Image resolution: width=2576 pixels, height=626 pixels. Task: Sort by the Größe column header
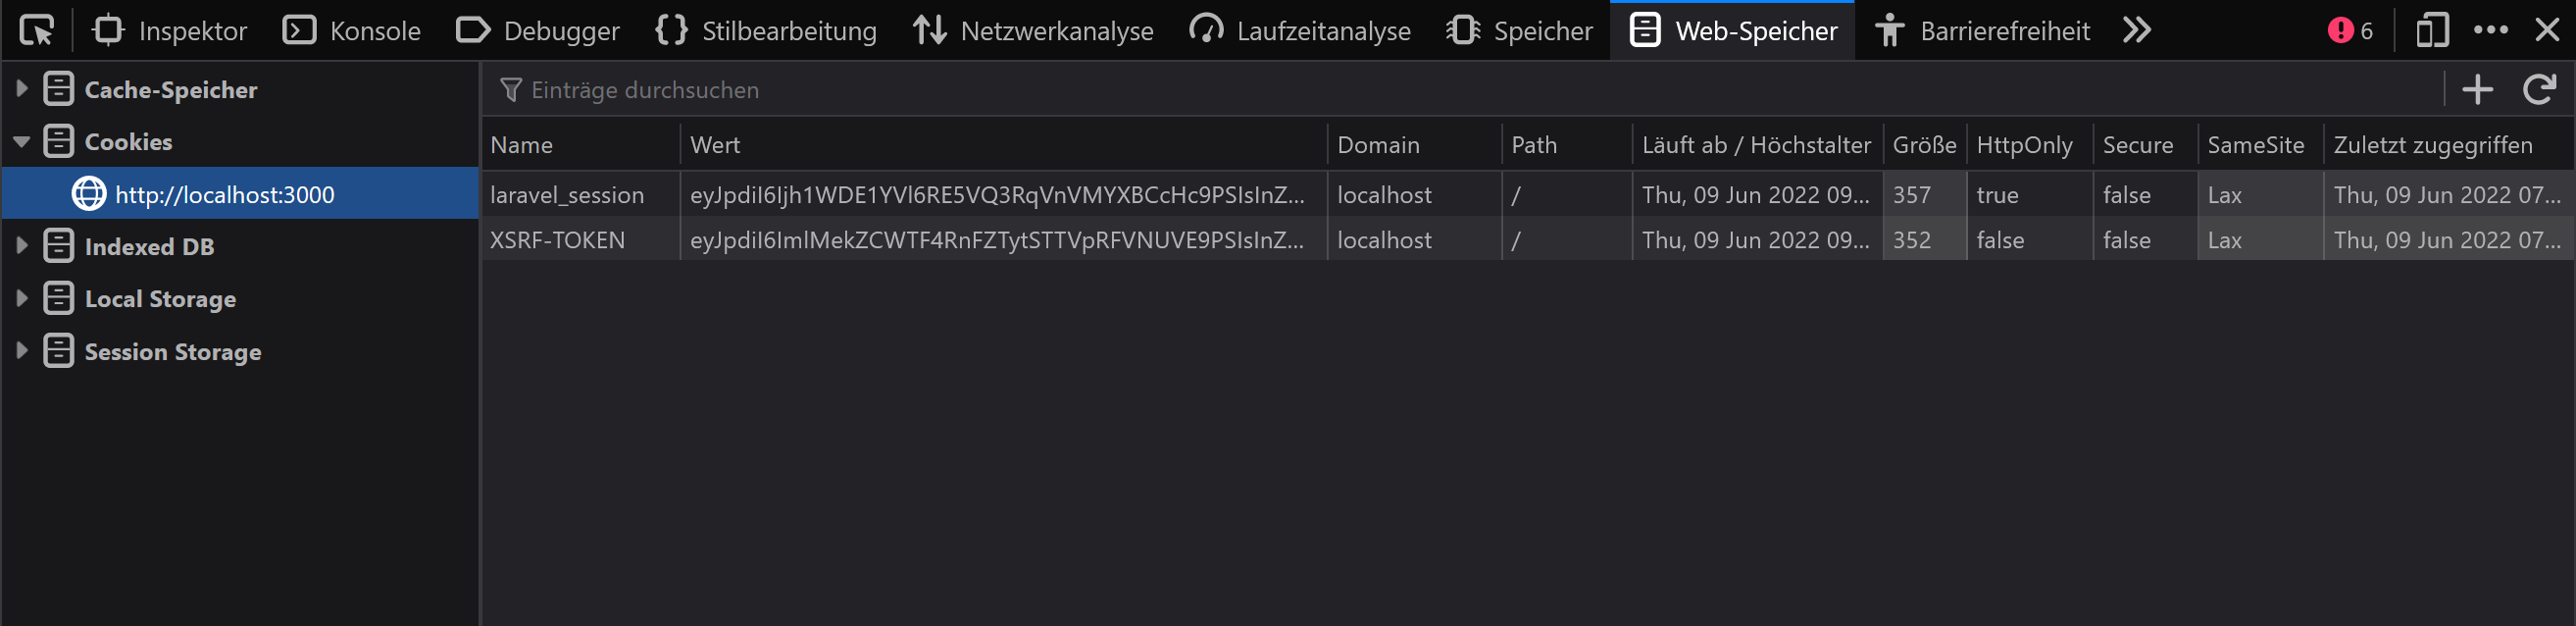[x=1924, y=145]
